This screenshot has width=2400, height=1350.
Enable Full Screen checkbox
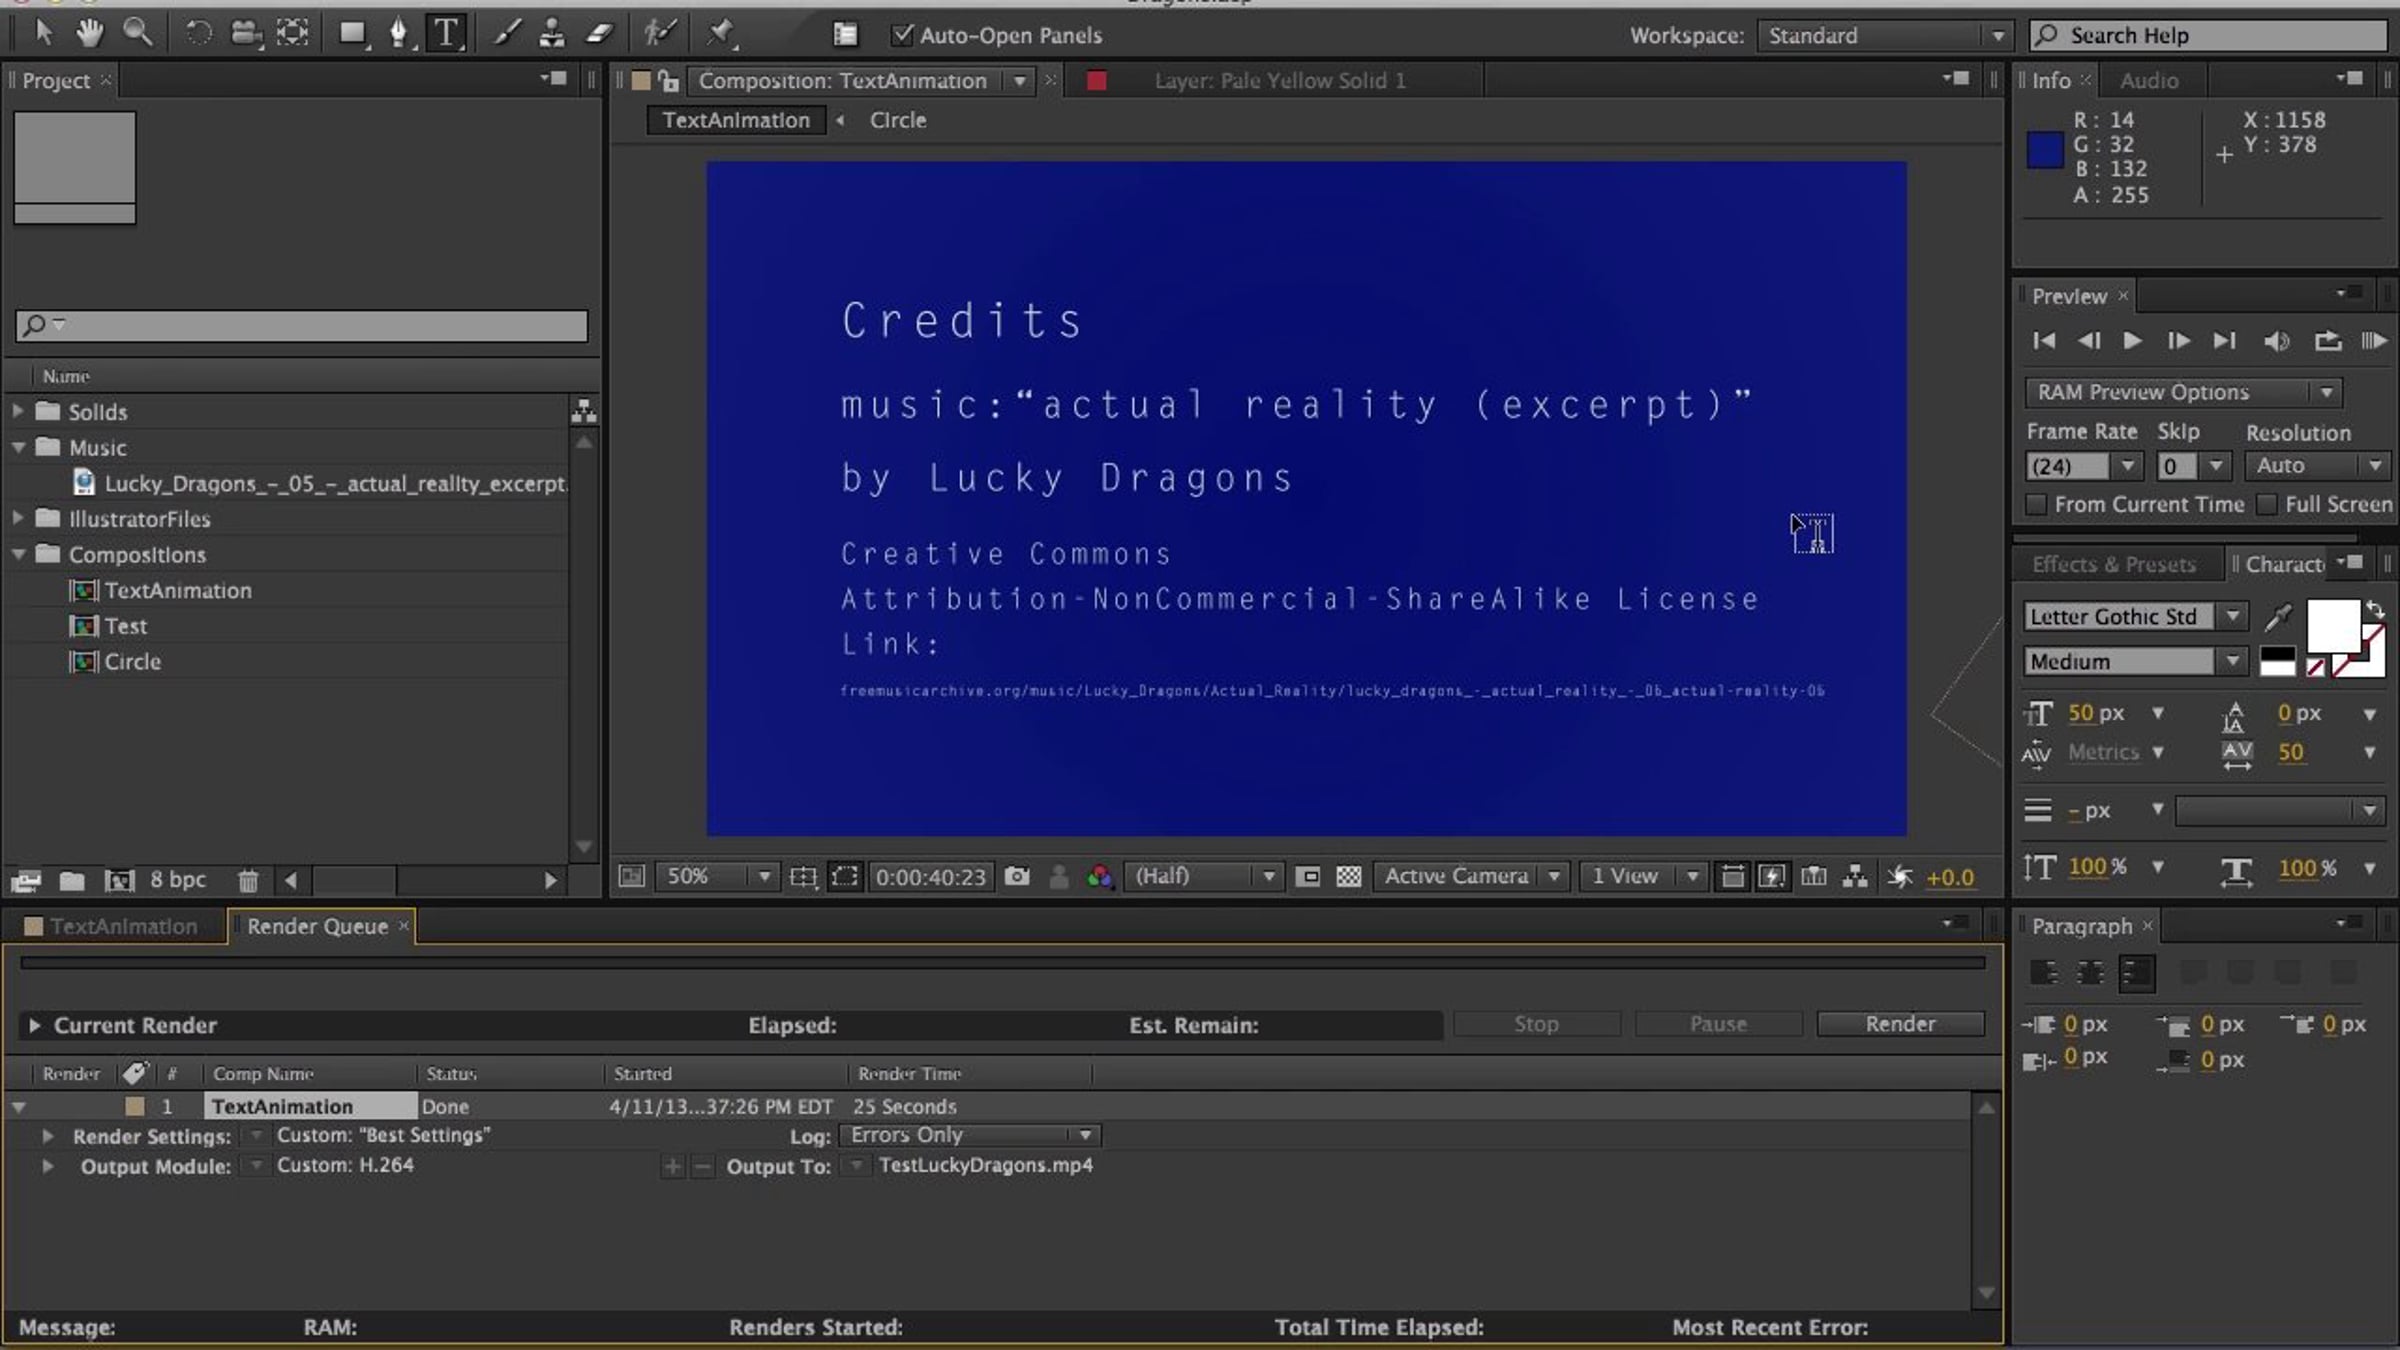[2267, 504]
